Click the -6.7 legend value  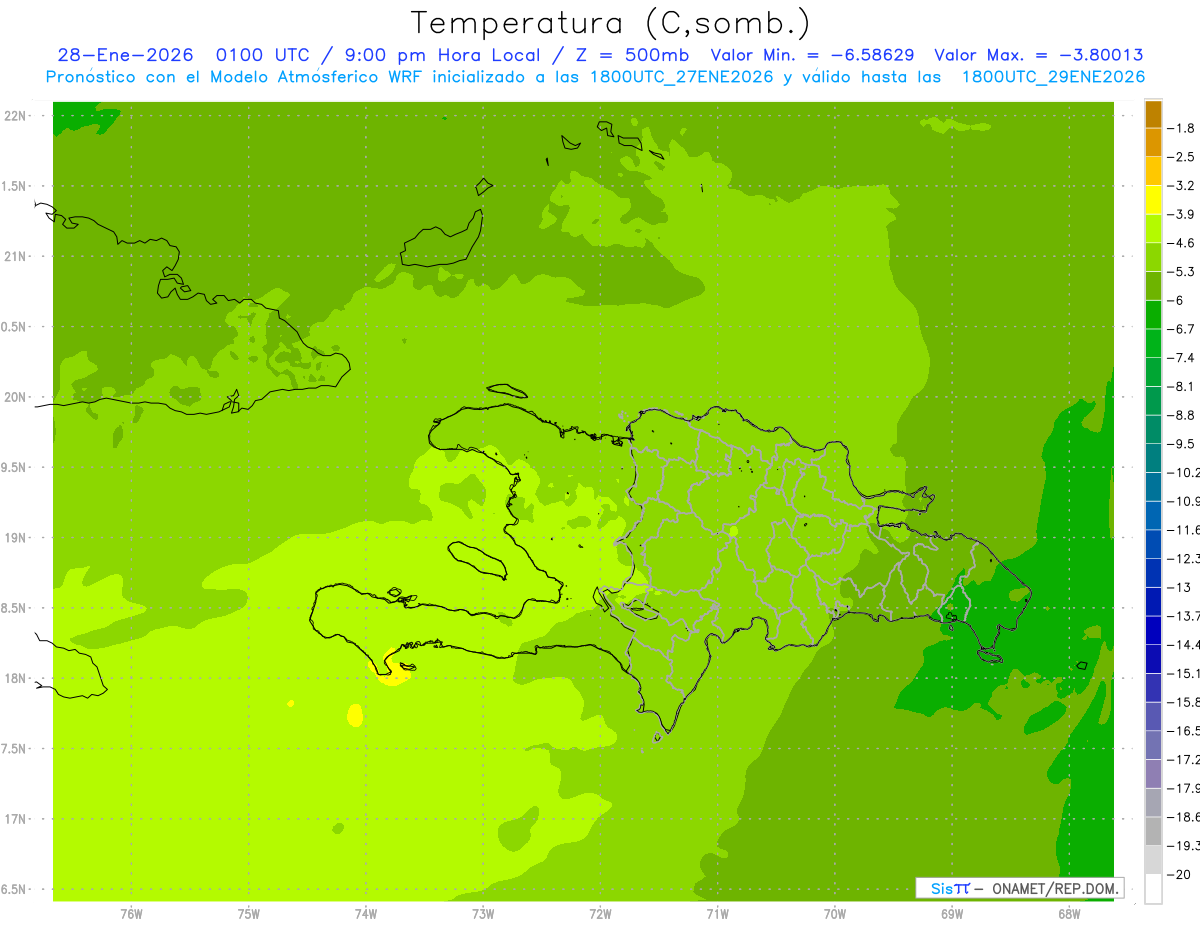pos(1181,329)
